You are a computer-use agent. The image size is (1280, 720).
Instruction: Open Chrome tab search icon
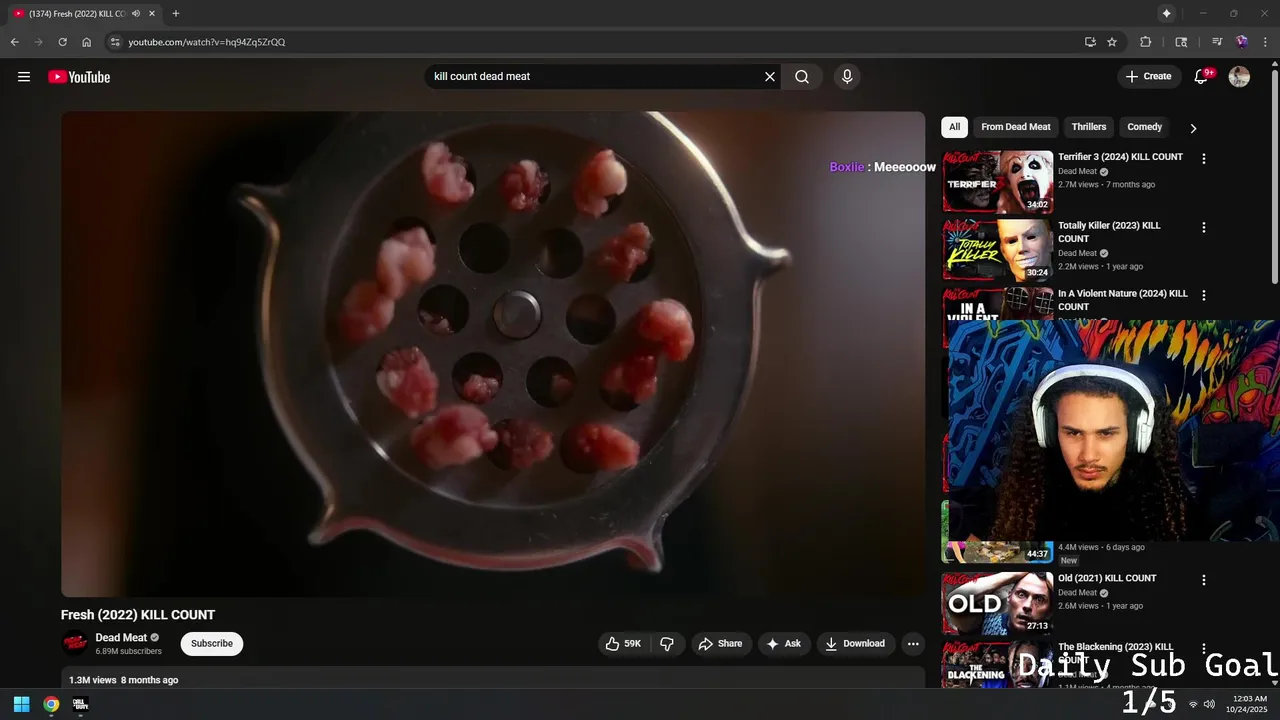[1181, 42]
